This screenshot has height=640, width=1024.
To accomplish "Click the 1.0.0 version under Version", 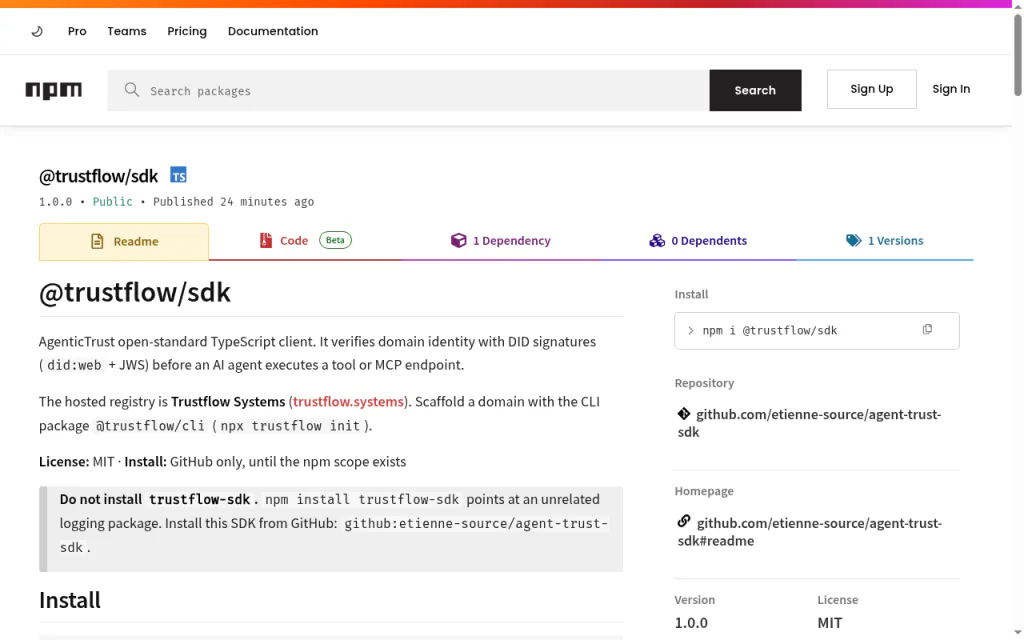I will point(691,622).
